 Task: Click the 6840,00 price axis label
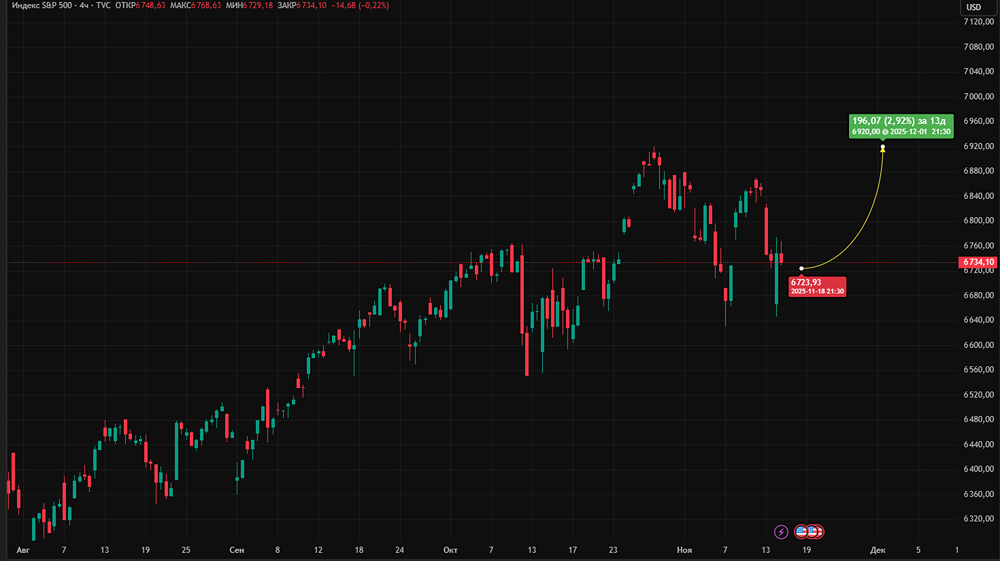click(x=978, y=196)
